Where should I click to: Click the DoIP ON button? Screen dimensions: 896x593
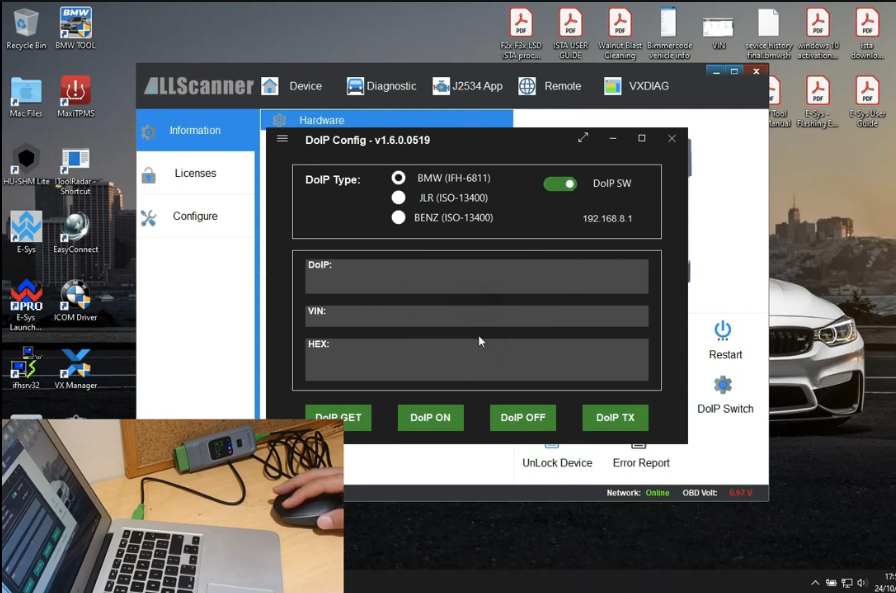(430, 418)
